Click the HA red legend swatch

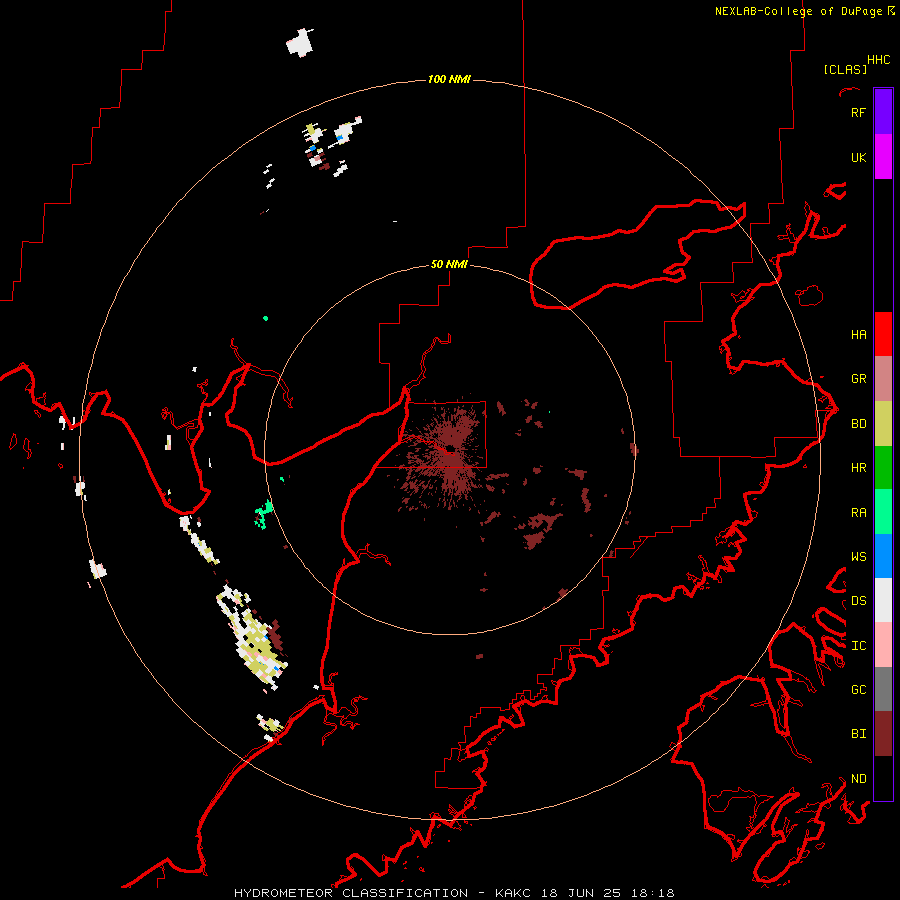883,334
